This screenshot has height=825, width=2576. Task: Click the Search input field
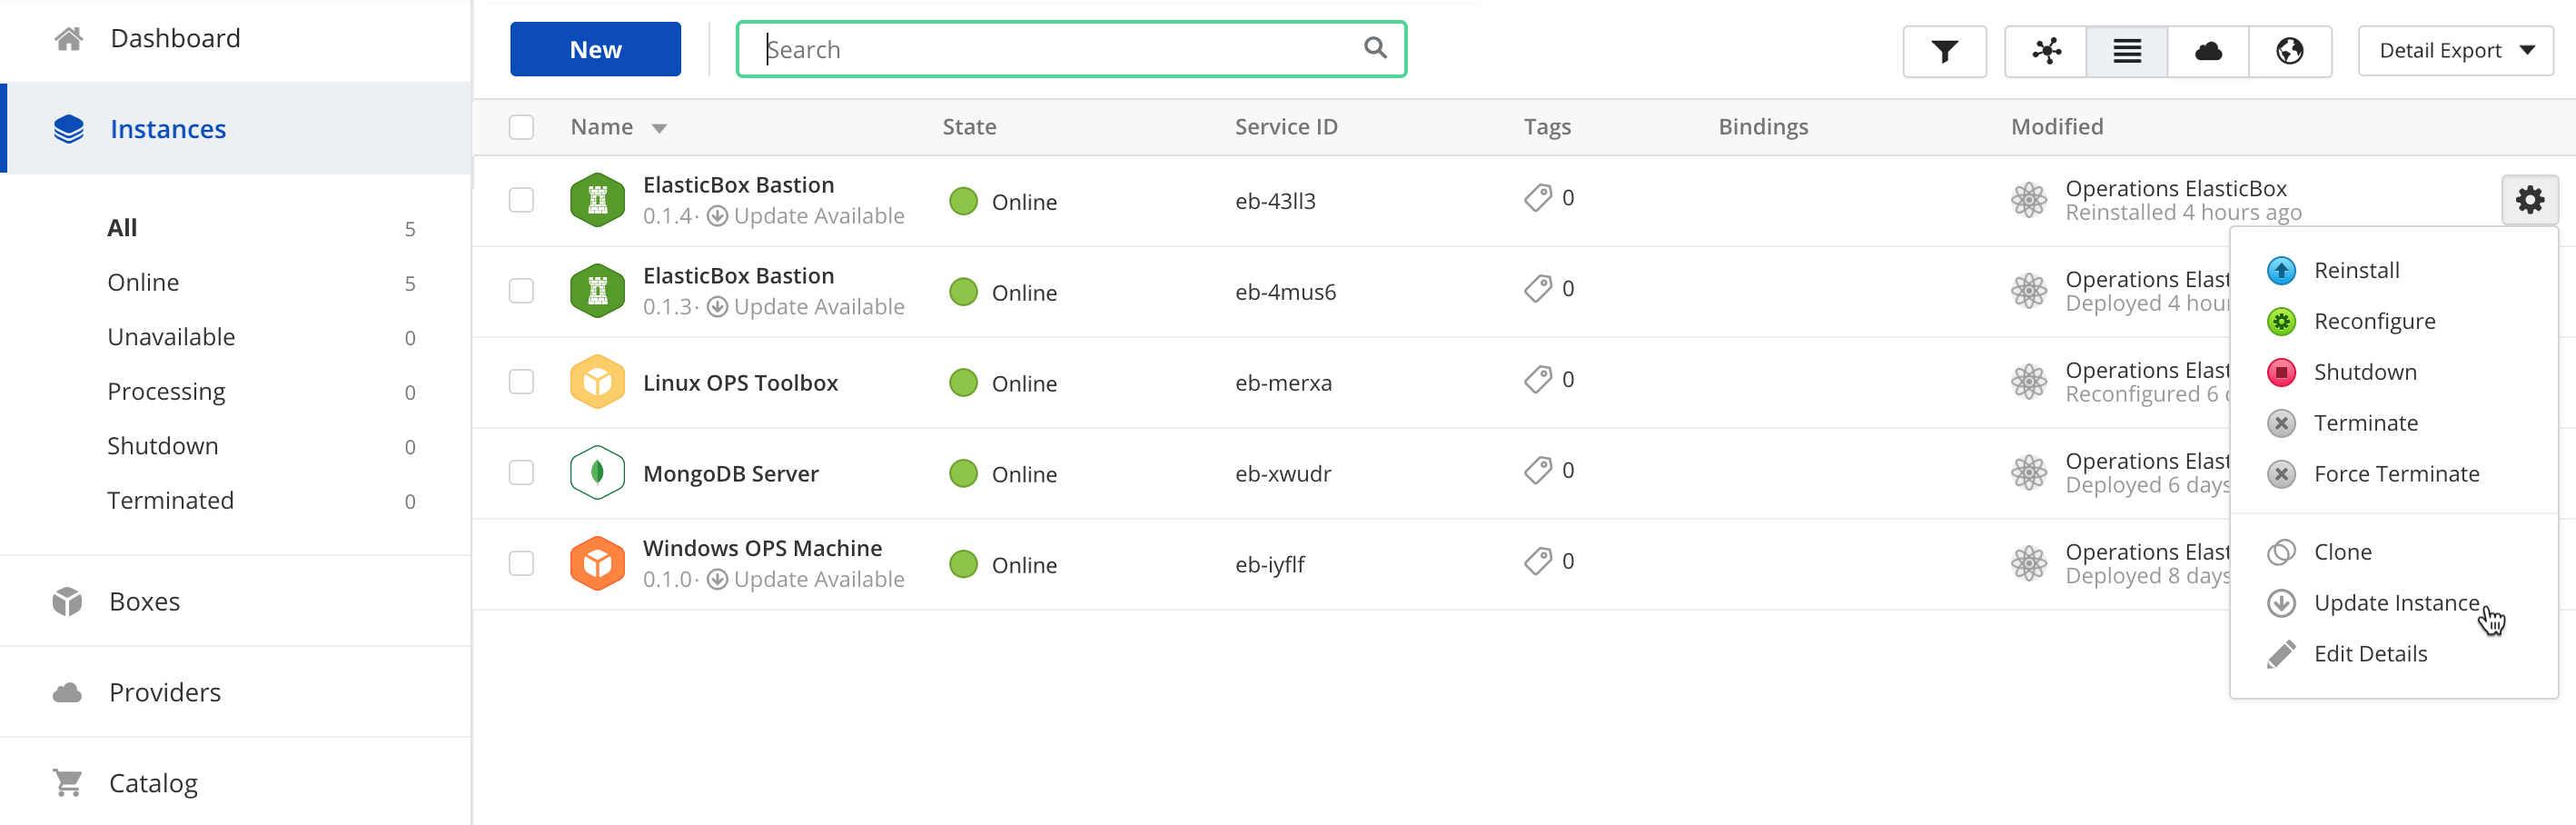[1071, 49]
